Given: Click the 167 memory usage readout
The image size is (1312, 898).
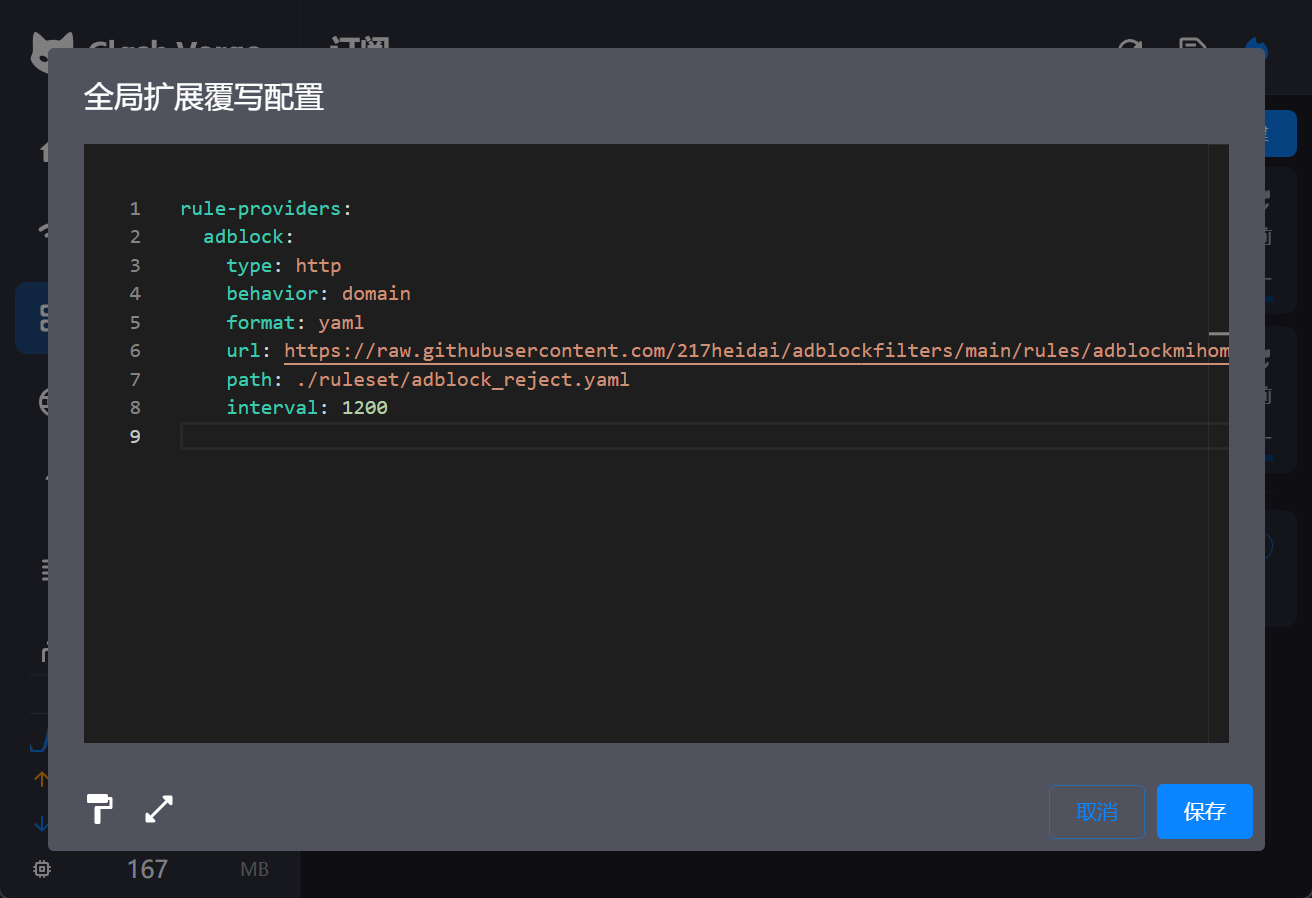Looking at the screenshot, I should (147, 869).
